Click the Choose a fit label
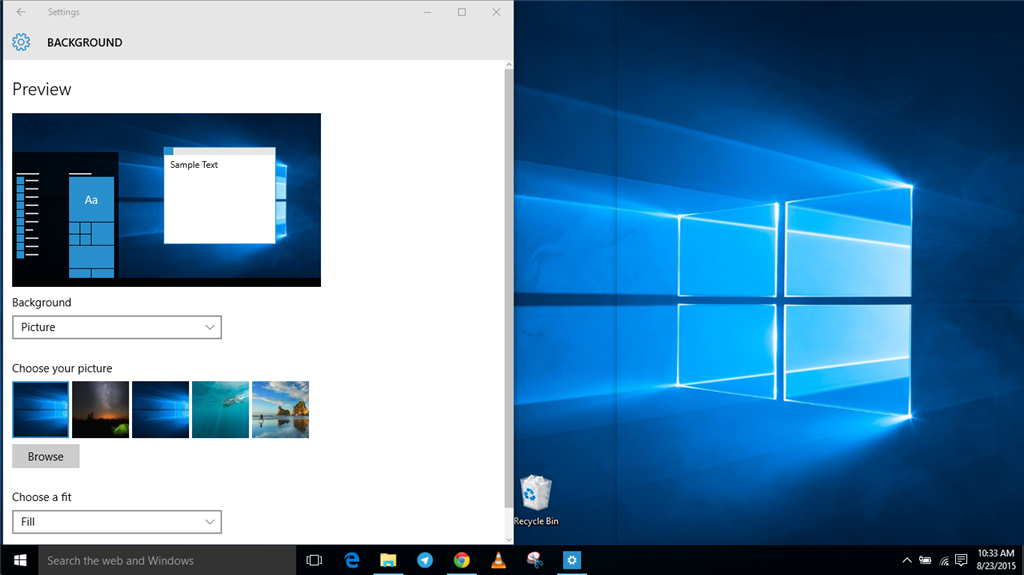 [x=42, y=497]
